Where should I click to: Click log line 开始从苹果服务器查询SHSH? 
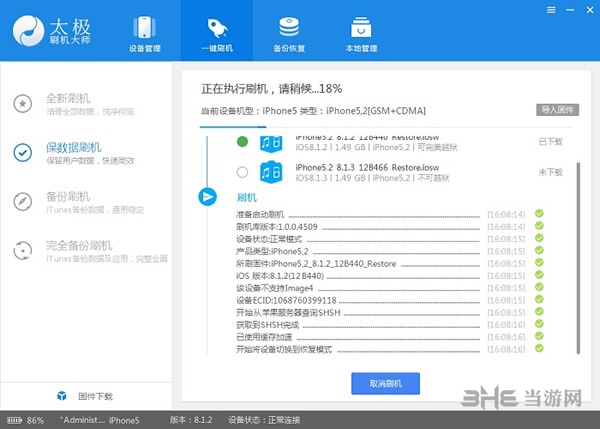pyautogui.click(x=288, y=313)
